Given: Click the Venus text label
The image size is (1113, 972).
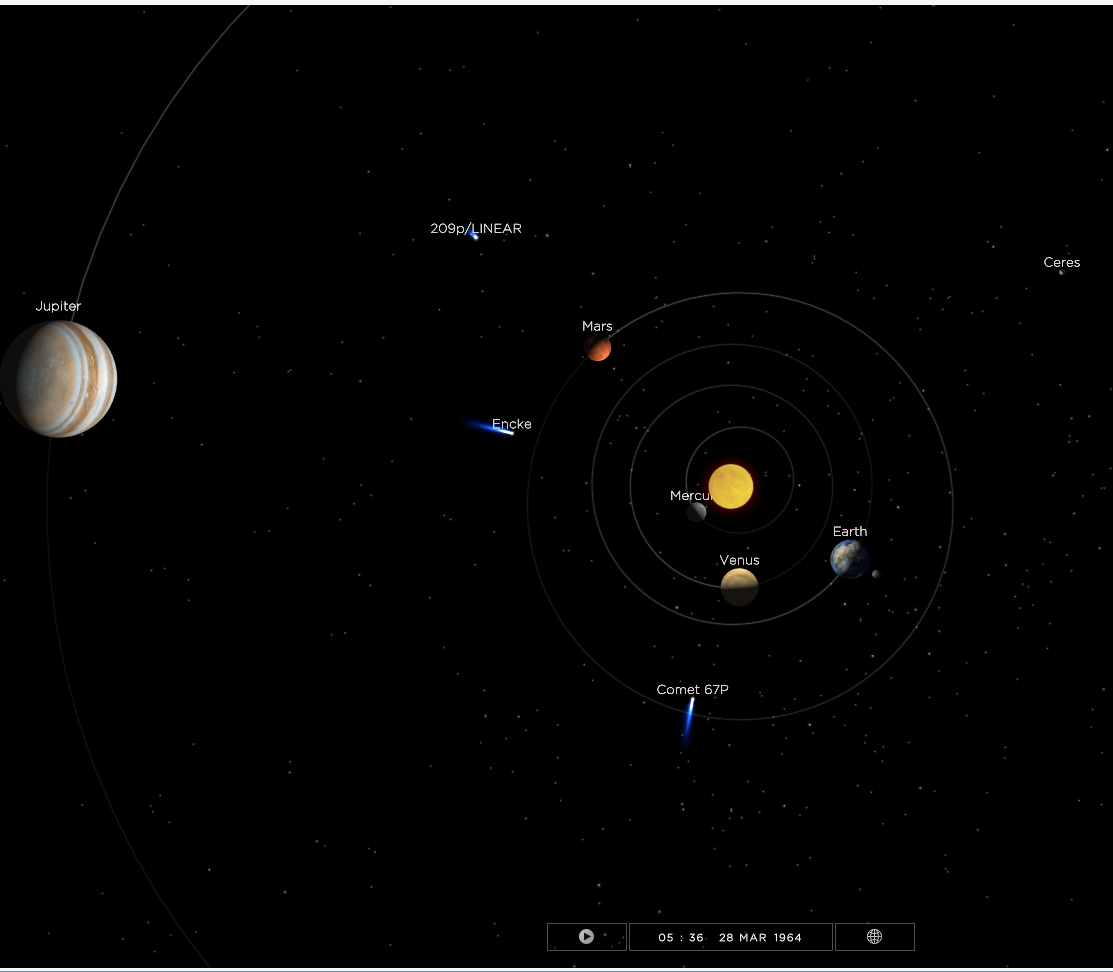Looking at the screenshot, I should pyautogui.click(x=739, y=560).
